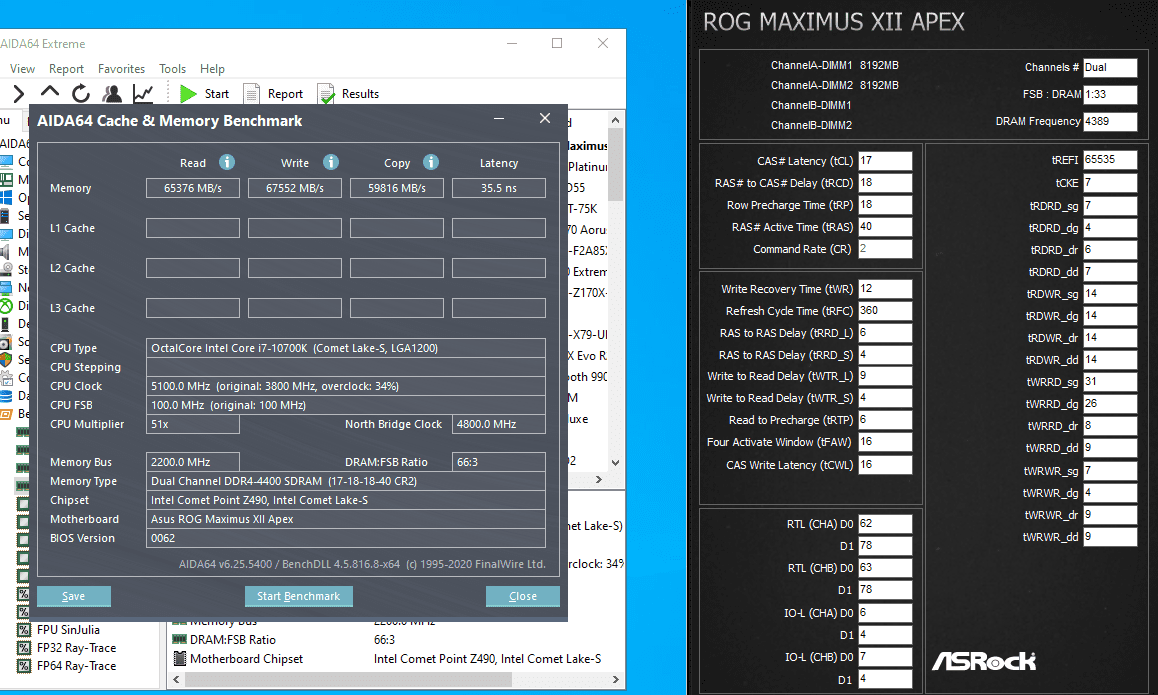The width and height of the screenshot is (1158, 695).
Task: Click the Command Rate (CR) field
Action: pos(885,249)
